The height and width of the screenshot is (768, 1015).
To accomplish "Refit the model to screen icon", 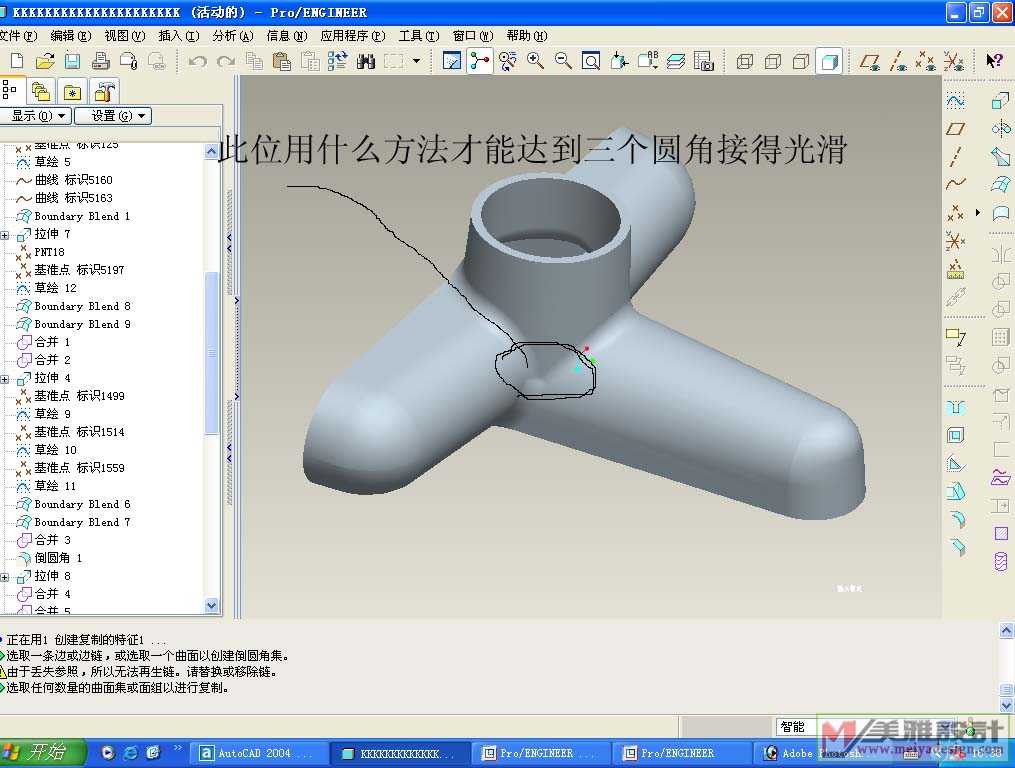I will click(x=590, y=61).
